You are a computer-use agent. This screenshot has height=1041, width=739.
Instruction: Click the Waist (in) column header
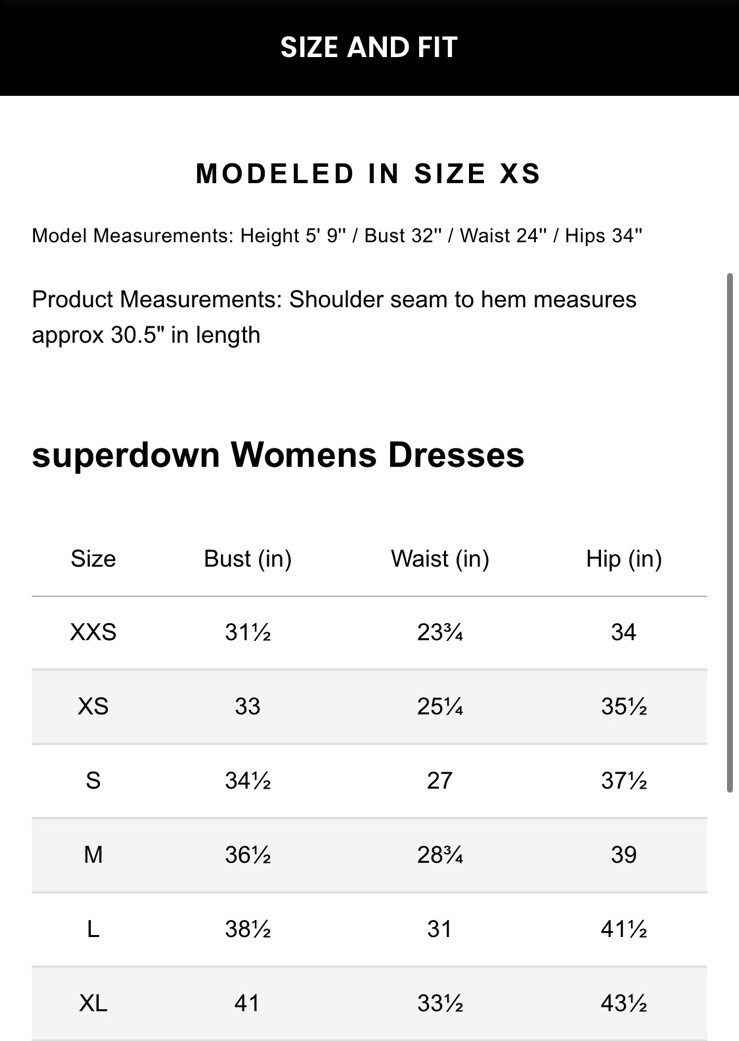(x=440, y=559)
